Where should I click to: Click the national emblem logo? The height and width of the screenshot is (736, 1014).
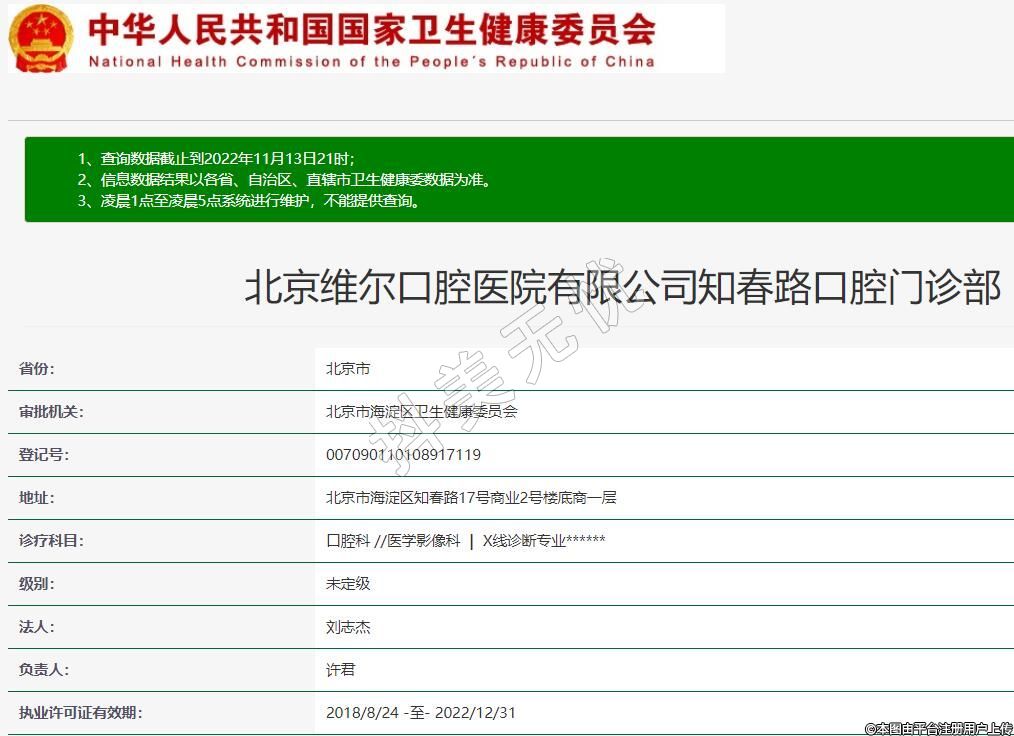click(41, 37)
